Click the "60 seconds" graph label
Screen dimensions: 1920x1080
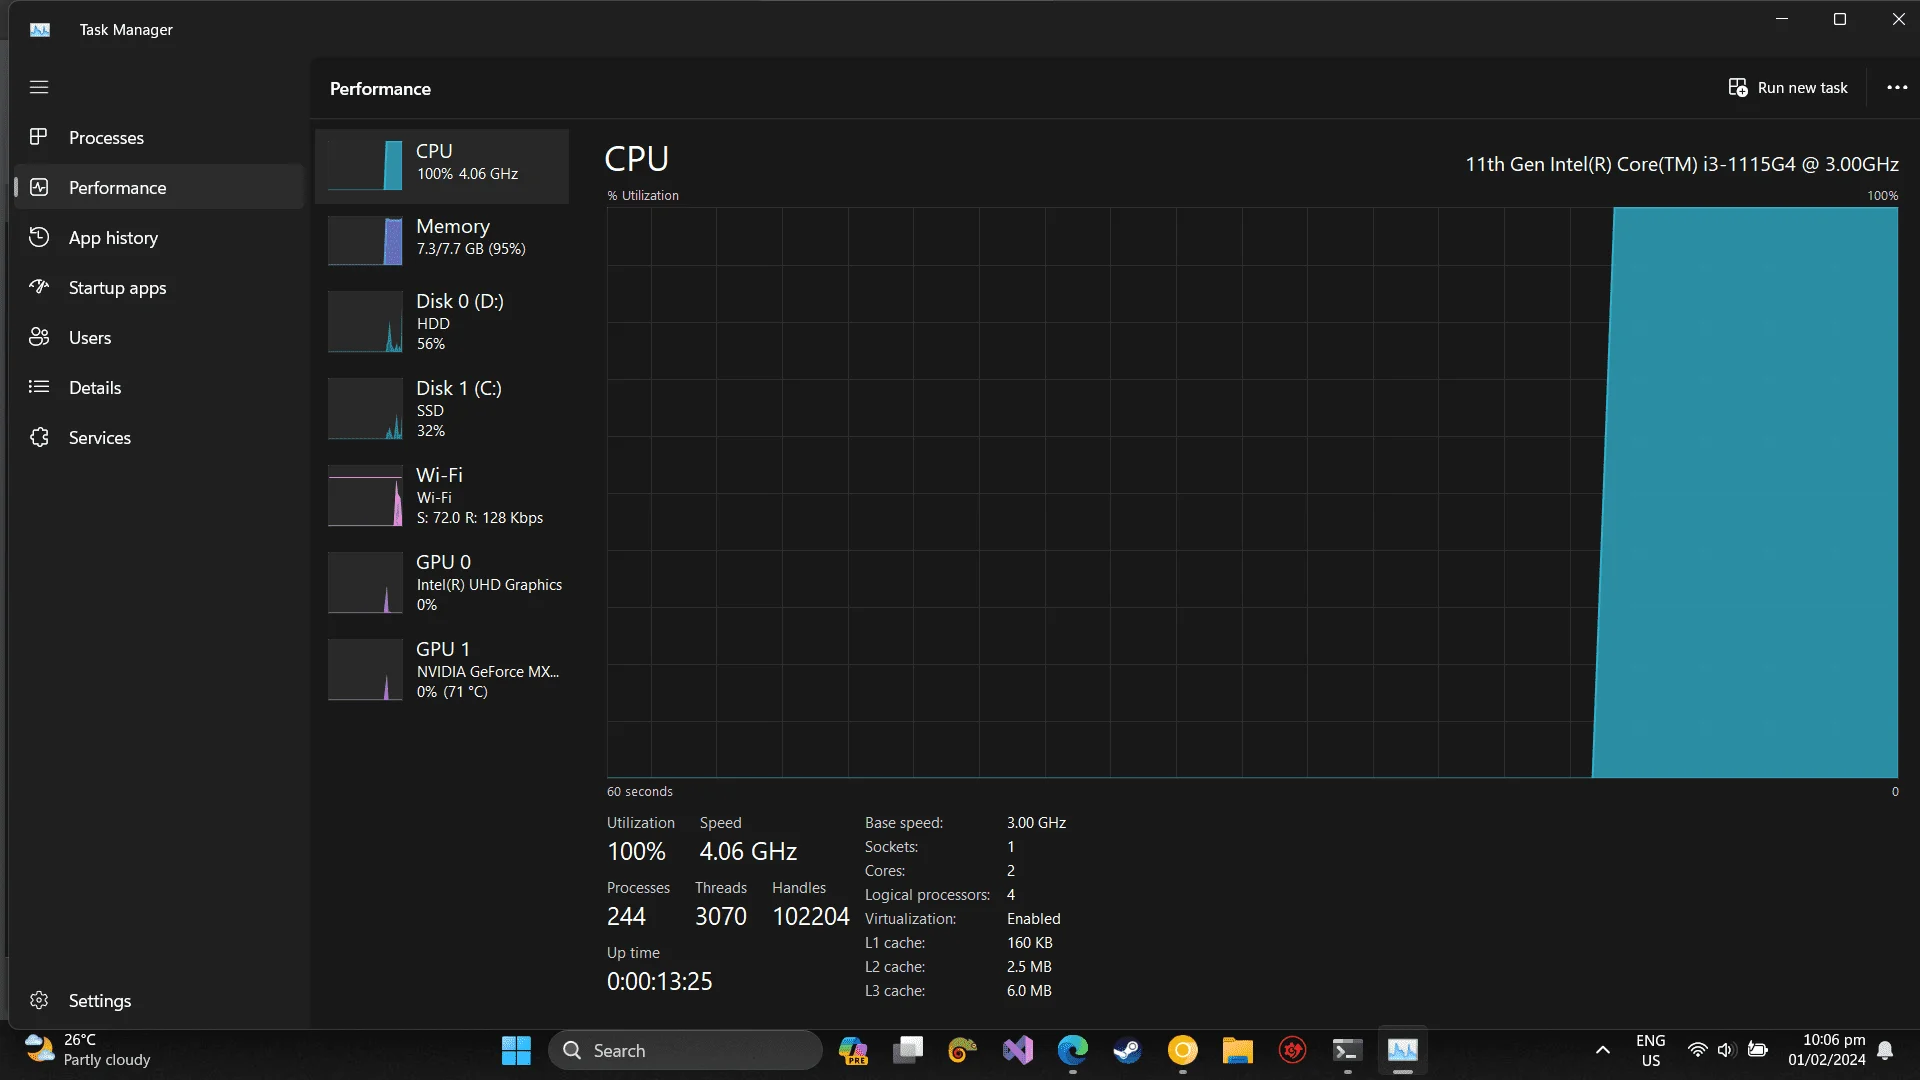coord(640,791)
